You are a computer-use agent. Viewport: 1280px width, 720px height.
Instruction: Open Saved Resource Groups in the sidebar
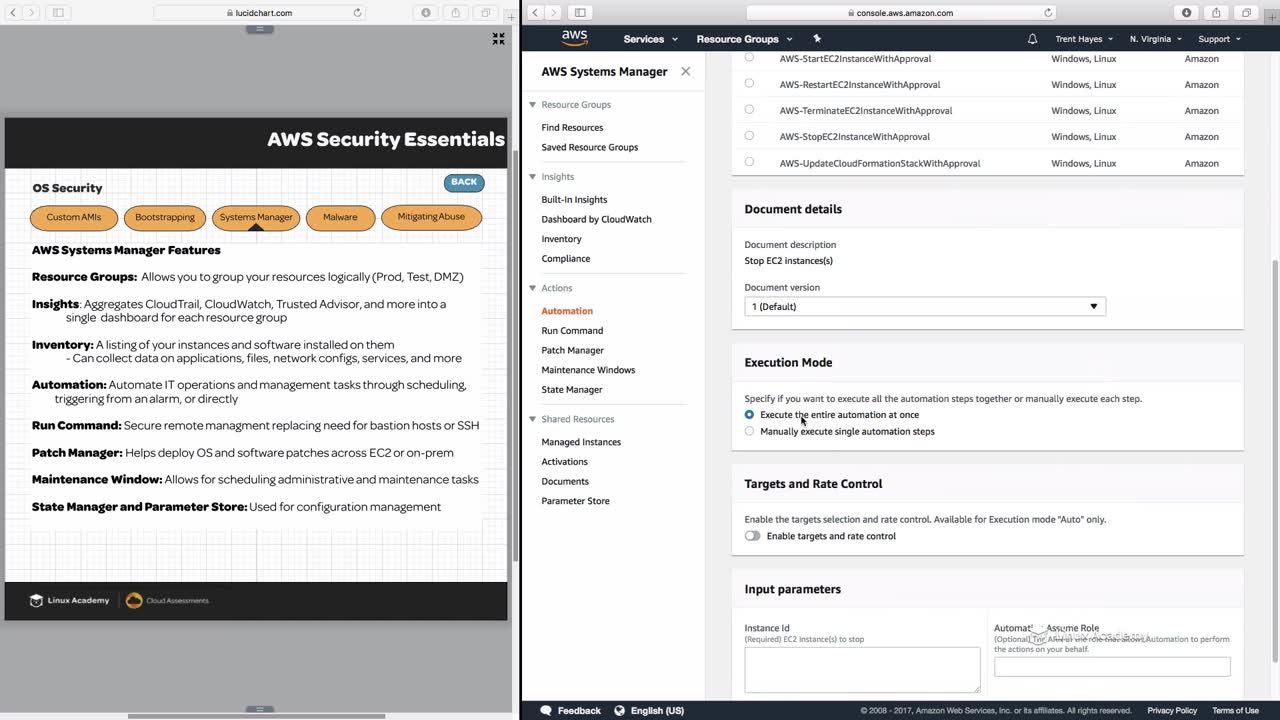point(589,147)
